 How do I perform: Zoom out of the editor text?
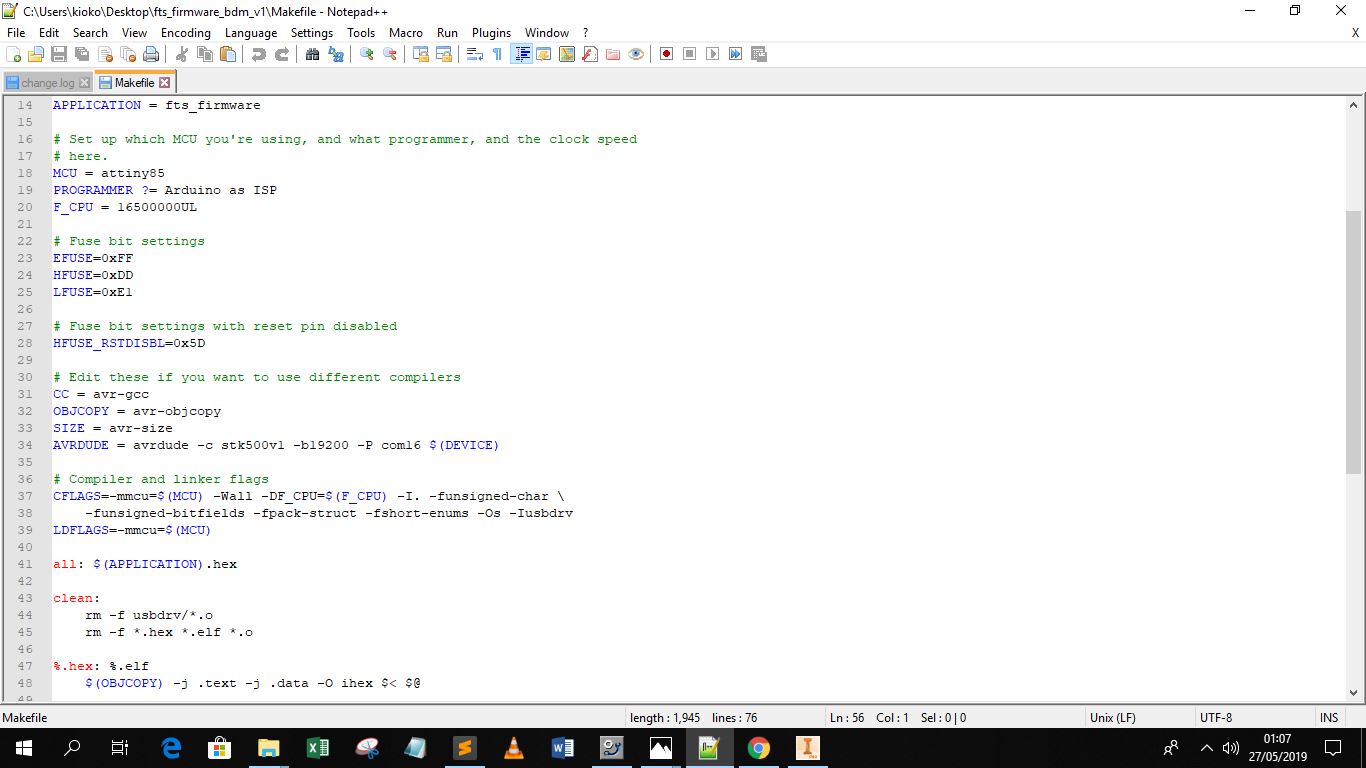coord(390,54)
